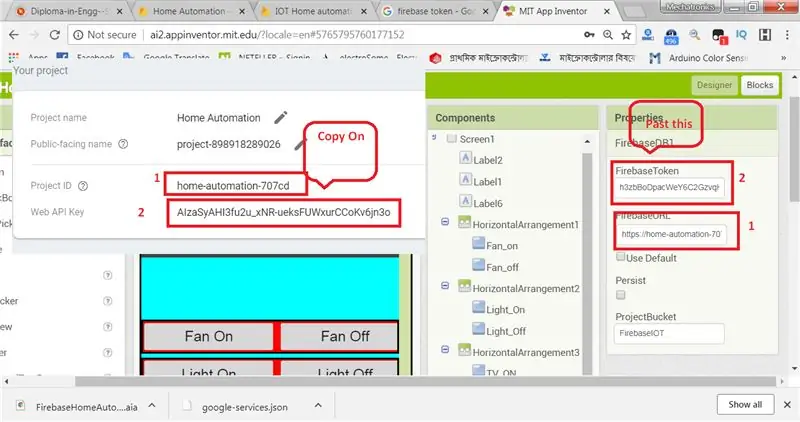This screenshot has width=800, height=422.
Task: Click the ProjectBucket input field
Action: [669, 333]
